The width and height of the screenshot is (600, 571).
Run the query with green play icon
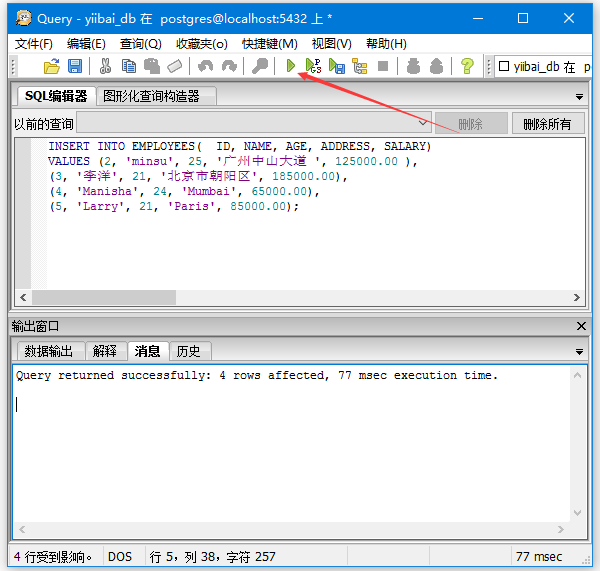tap(290, 66)
